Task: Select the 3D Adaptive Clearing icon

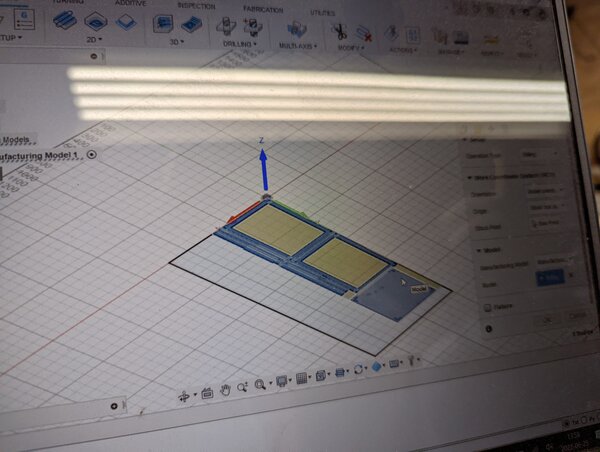Action: pos(163,24)
